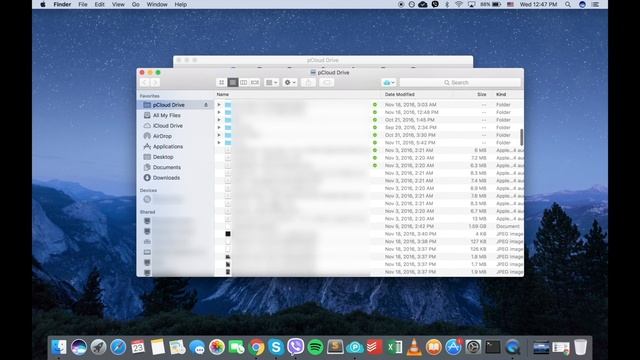Click the Finder vertical scrollbar thumb
The width and height of the screenshot is (640, 360).
click(522, 137)
